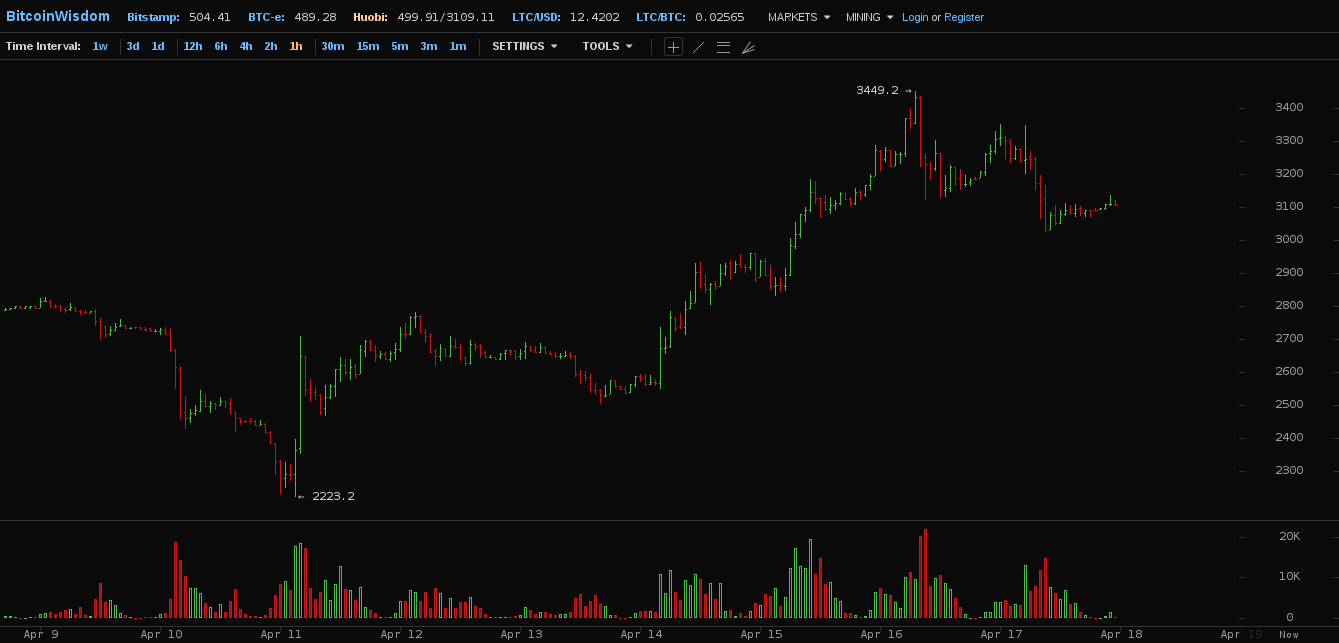Expand the MINING dropdown menu
Image resolution: width=1339 pixels, height=643 pixels.
coord(869,17)
